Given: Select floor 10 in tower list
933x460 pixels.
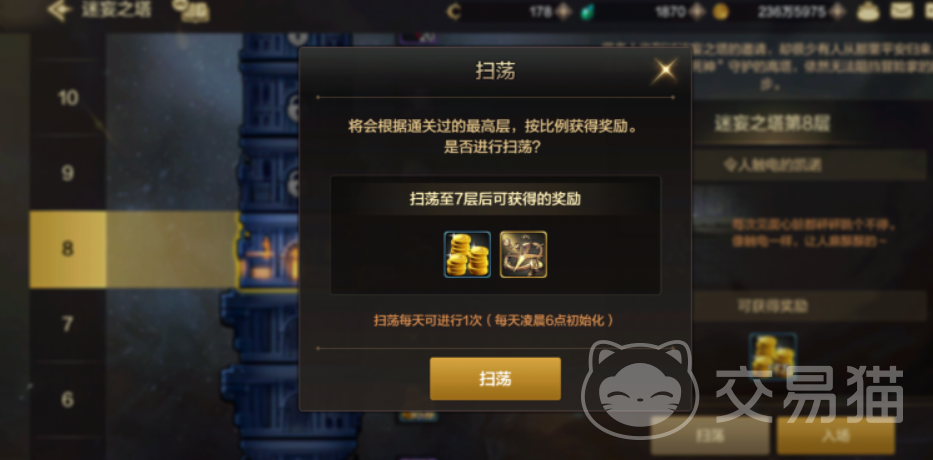Looking at the screenshot, I should coord(68,98).
